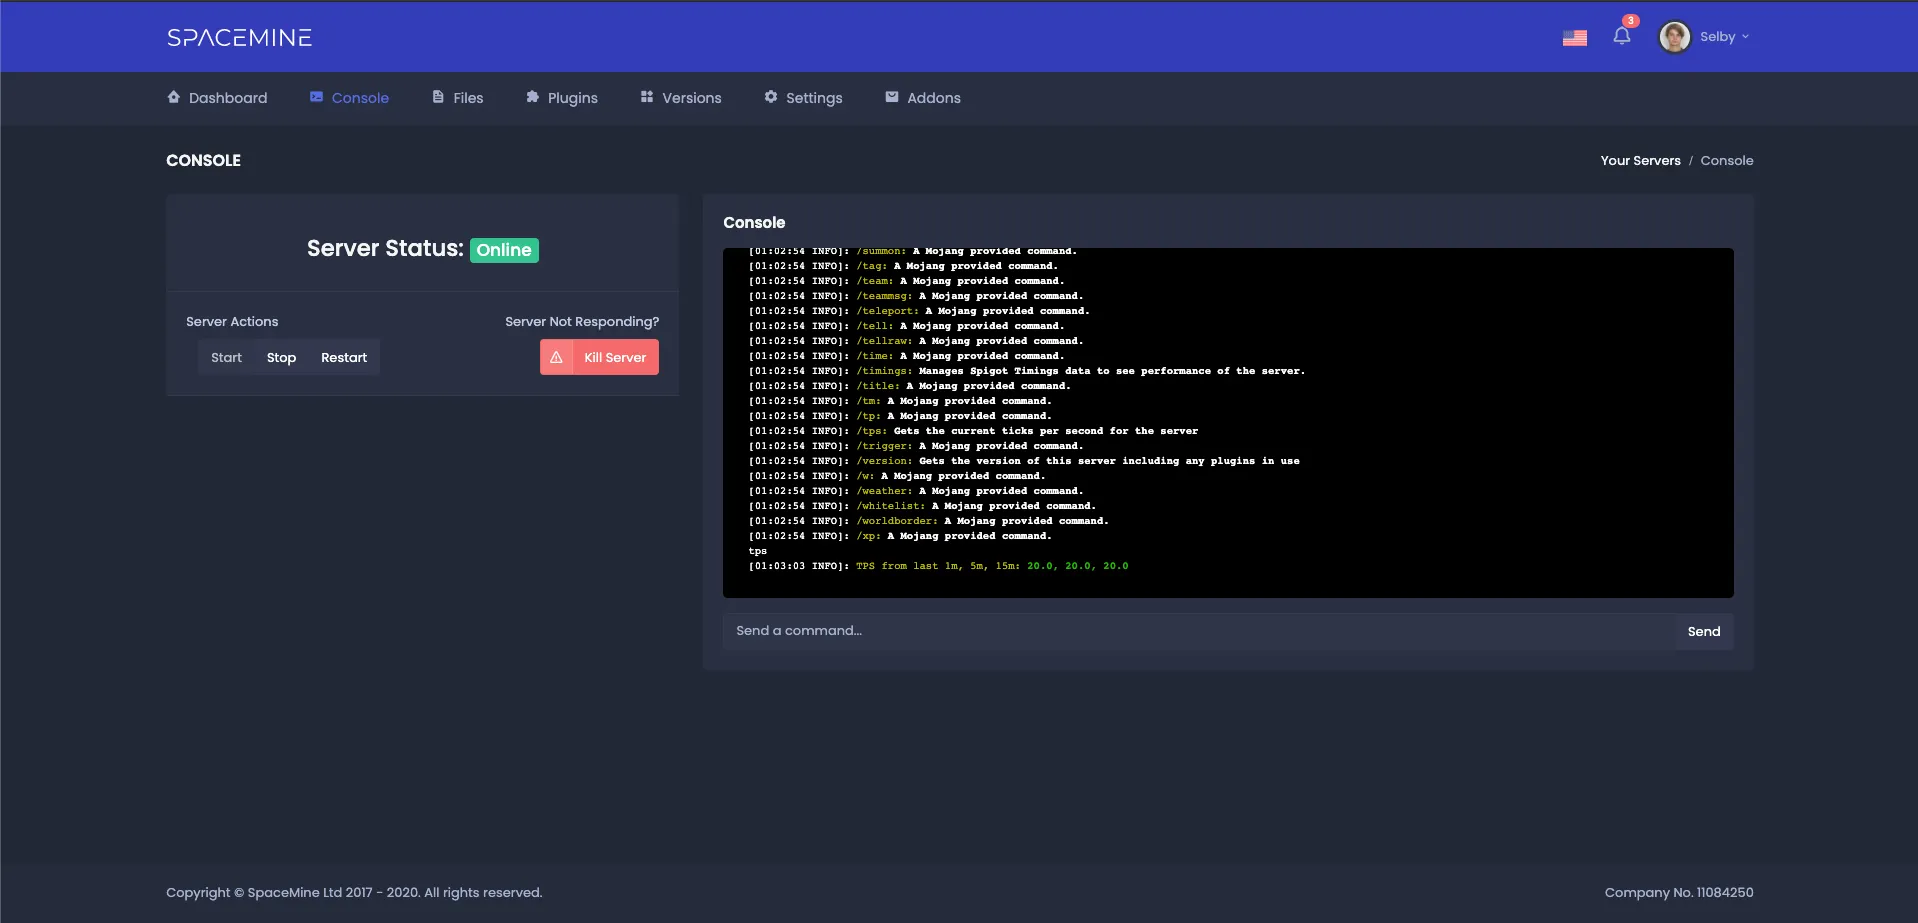Click the Plugins puzzle icon
The width and height of the screenshot is (1918, 923).
pyautogui.click(x=532, y=97)
